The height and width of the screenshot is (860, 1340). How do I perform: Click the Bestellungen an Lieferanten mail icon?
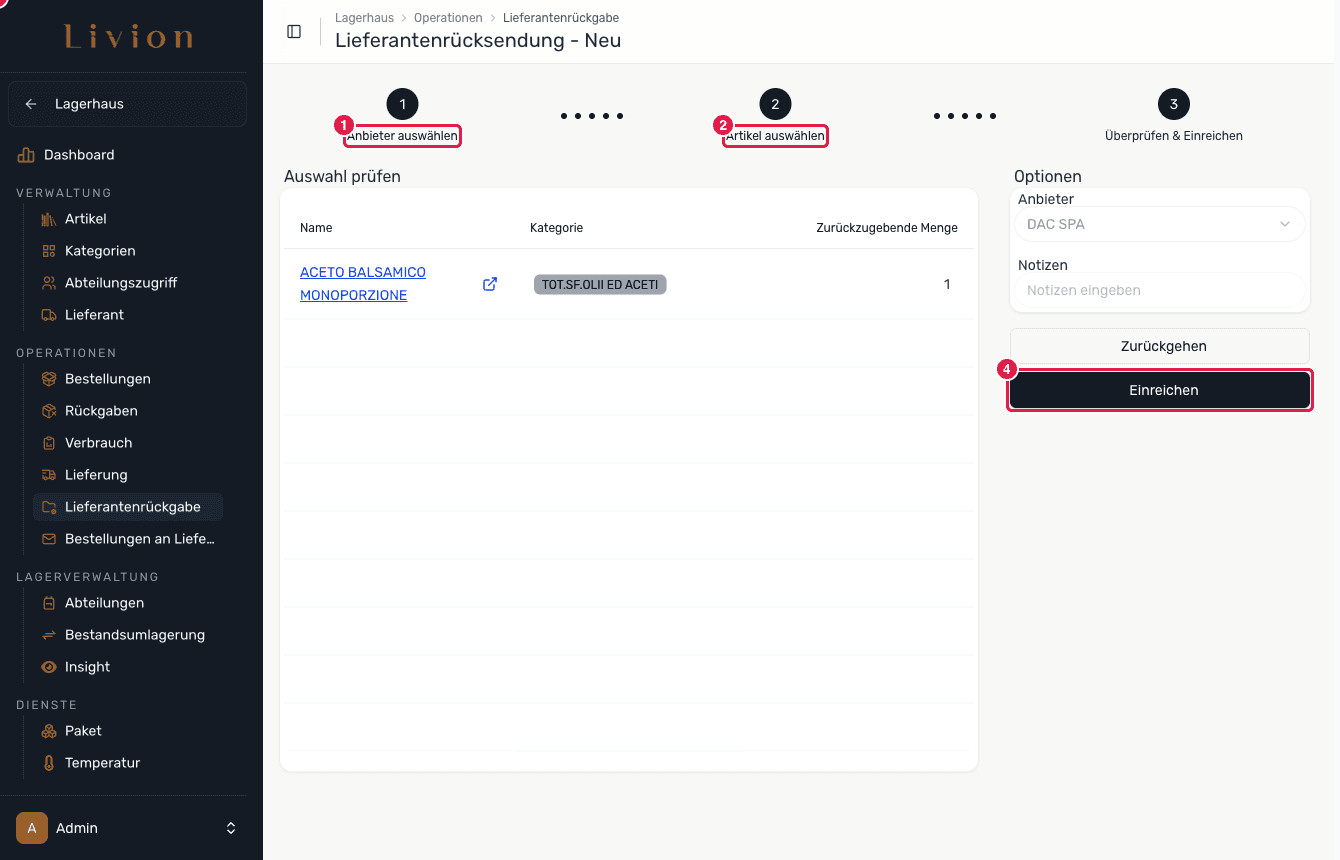49,539
